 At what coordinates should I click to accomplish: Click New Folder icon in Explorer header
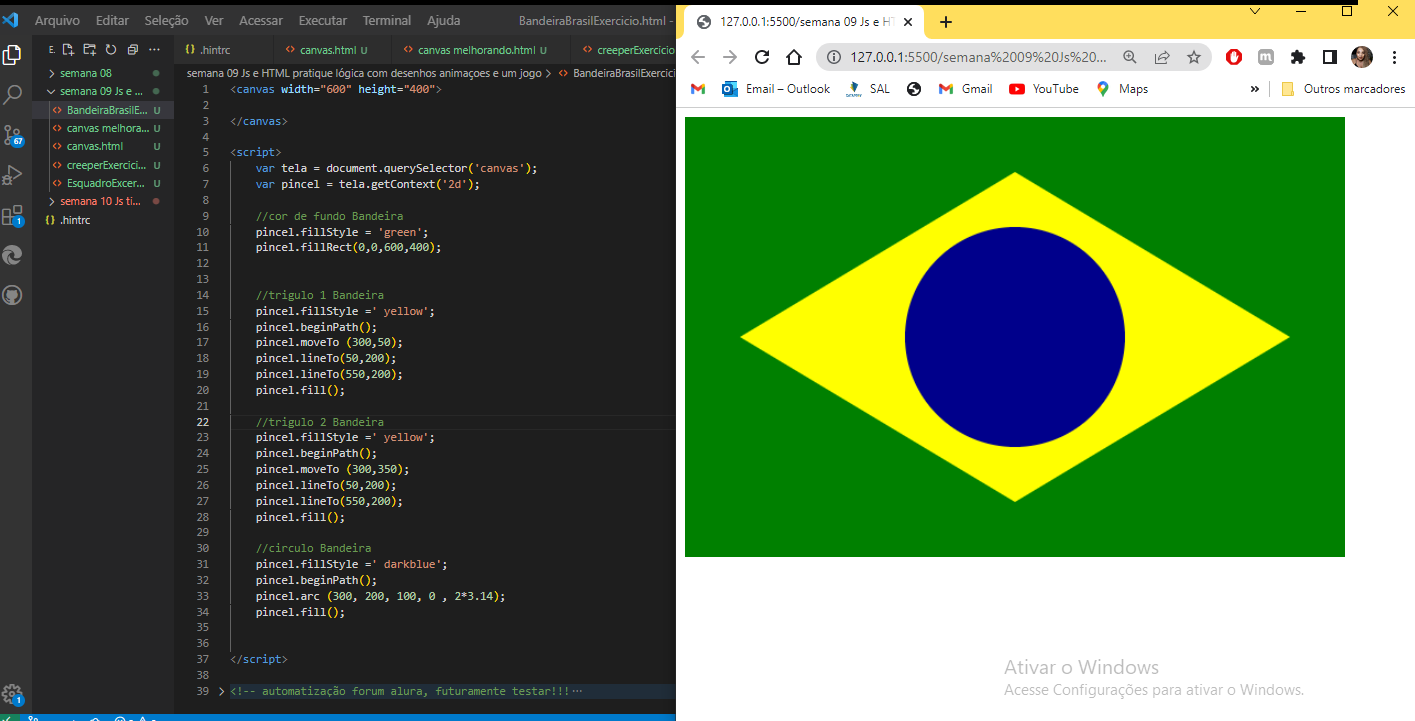(x=90, y=49)
